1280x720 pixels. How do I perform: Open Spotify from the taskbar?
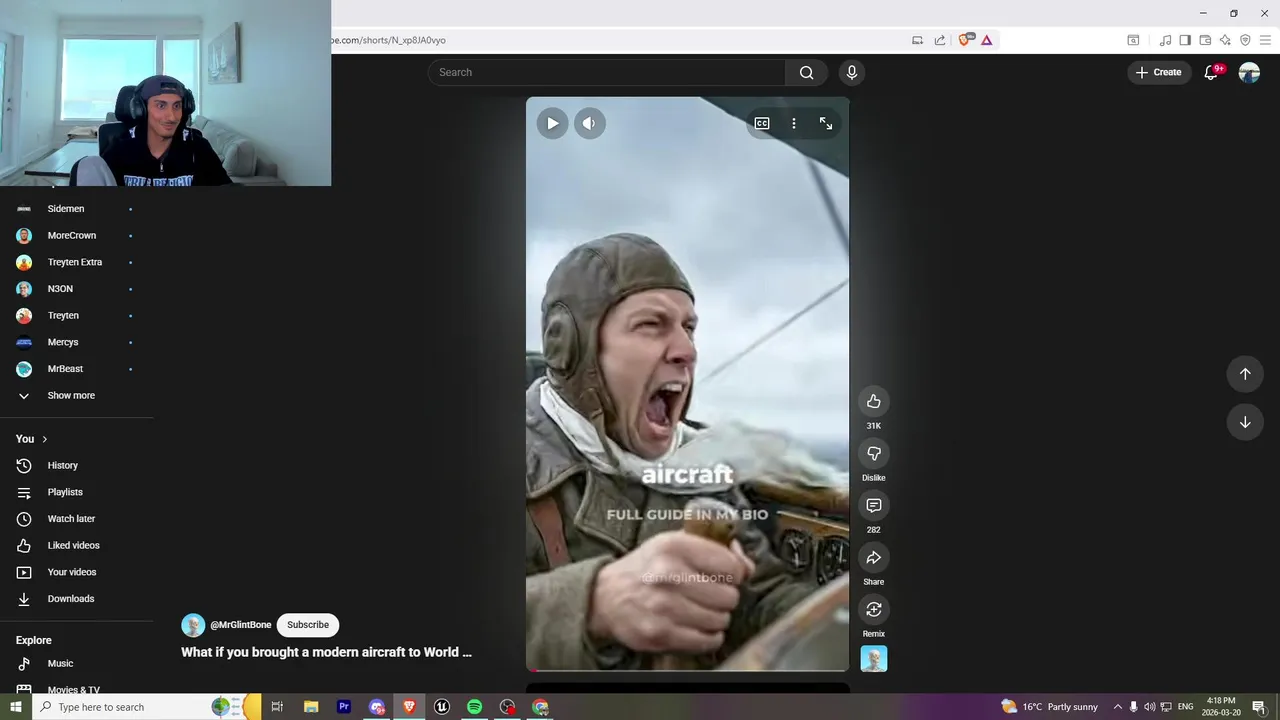[475, 707]
